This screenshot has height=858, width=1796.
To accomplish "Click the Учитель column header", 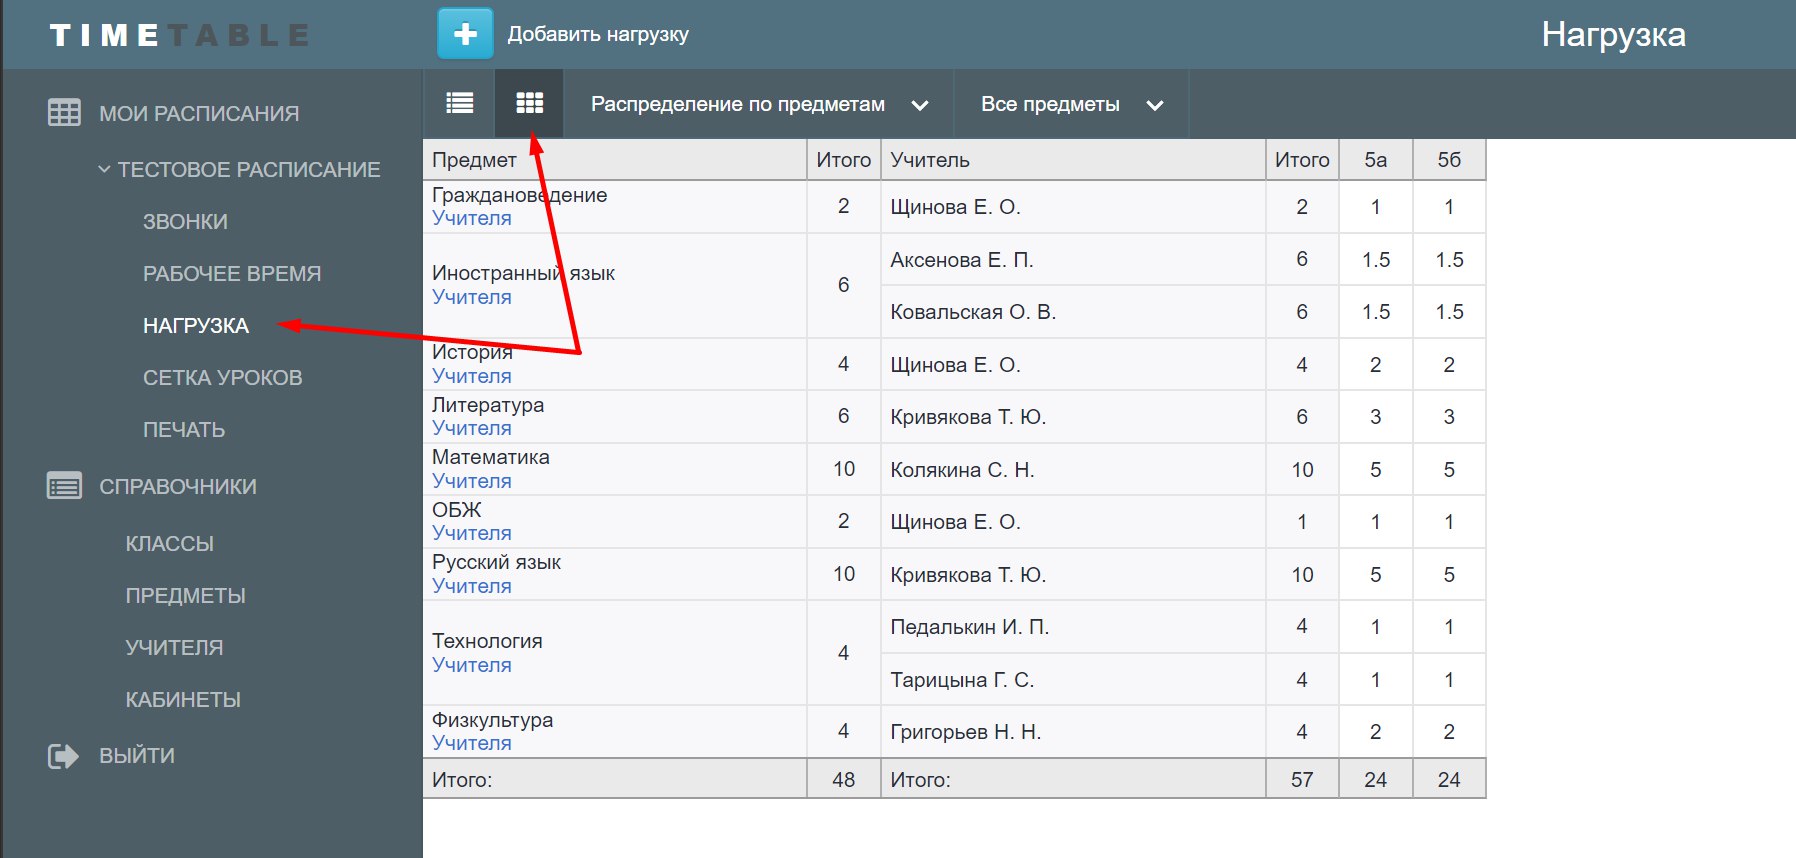I will coord(1073,160).
